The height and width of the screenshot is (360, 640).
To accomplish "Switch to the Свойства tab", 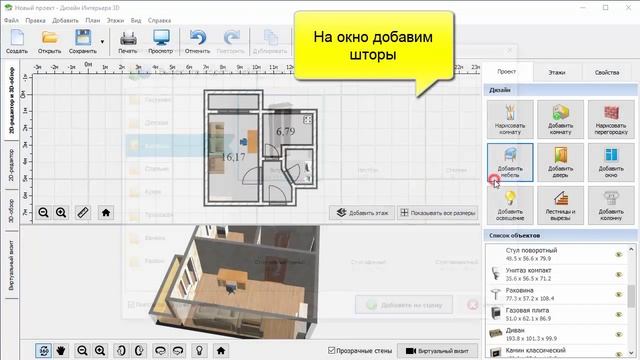I will click(607, 72).
